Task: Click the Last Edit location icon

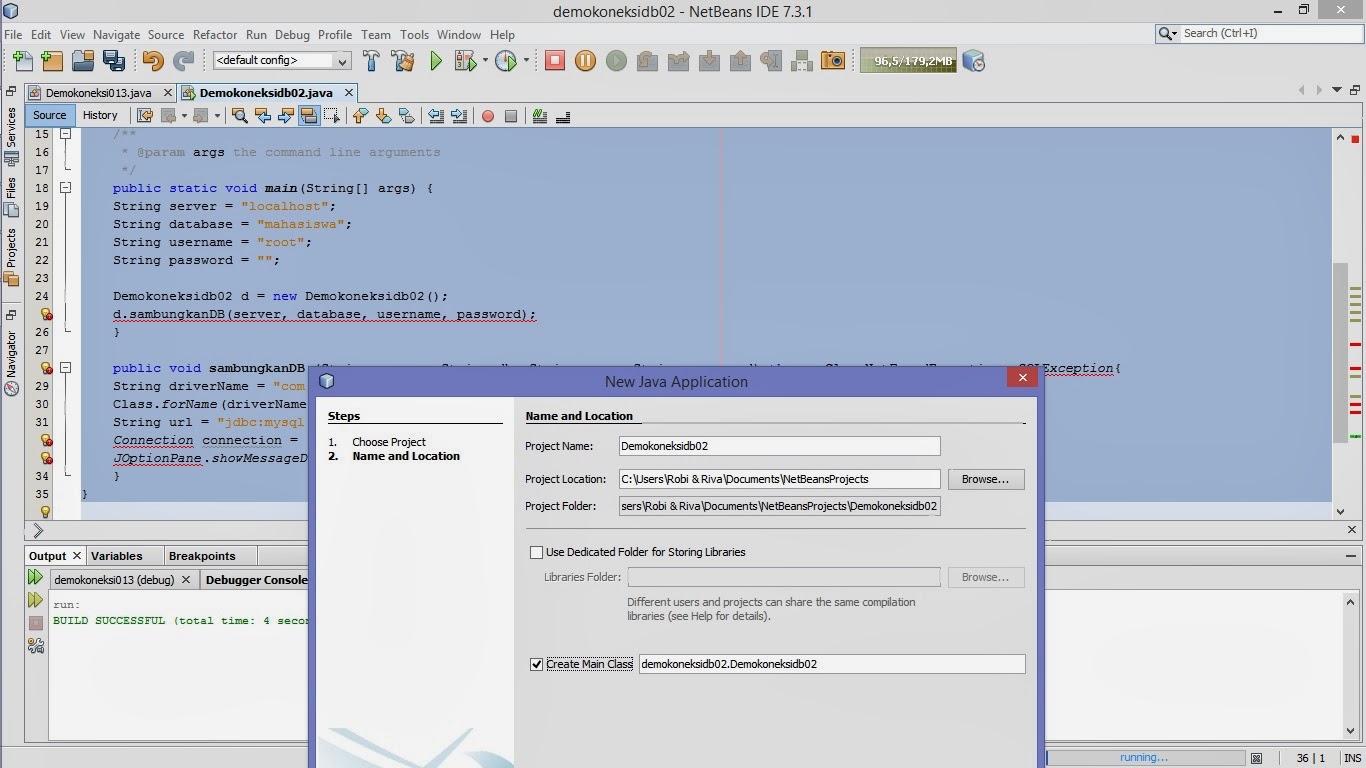Action: (x=145, y=116)
